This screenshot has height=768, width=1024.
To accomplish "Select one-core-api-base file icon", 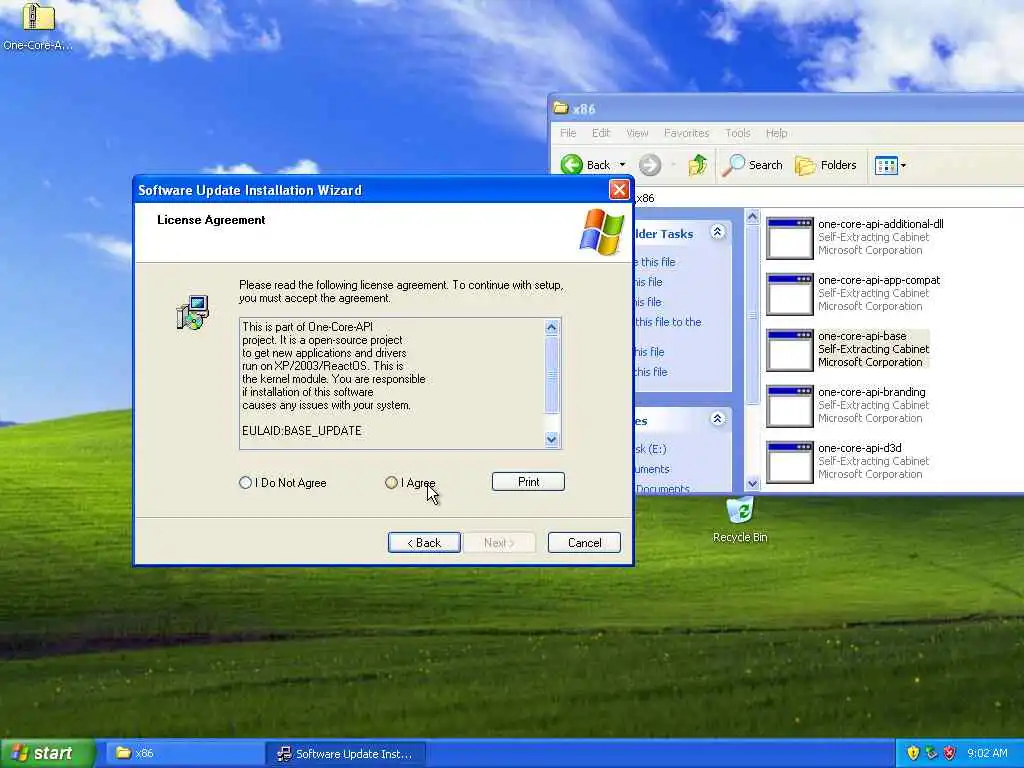I will point(790,351).
